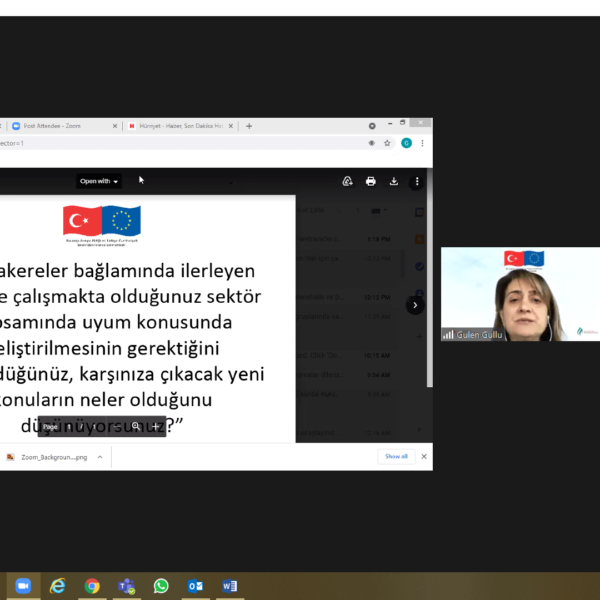Viewport: 600px width, 600px height.
Task: Open the Zoom_Backgroun...png download
Action: coord(48,457)
